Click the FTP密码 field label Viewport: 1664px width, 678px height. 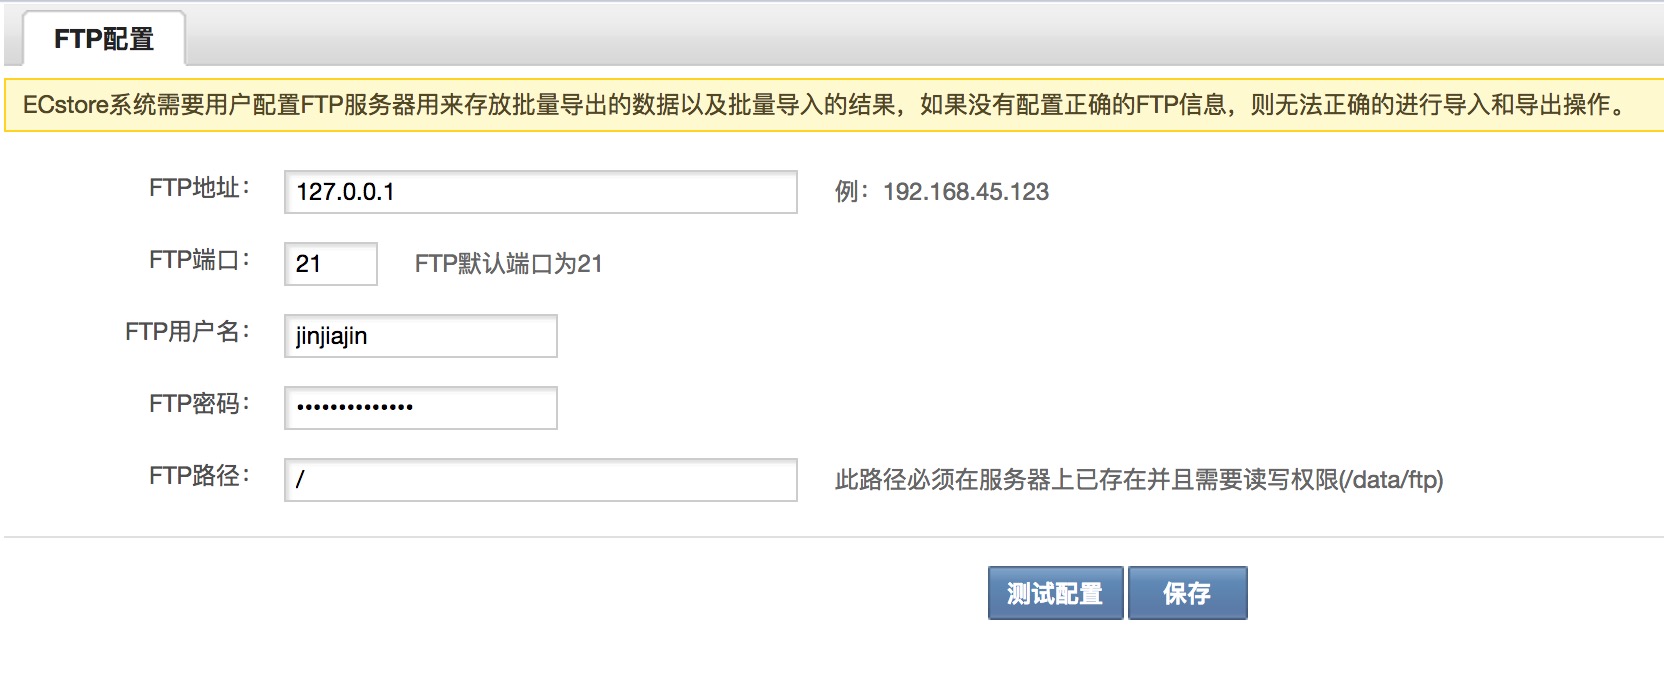[198, 404]
